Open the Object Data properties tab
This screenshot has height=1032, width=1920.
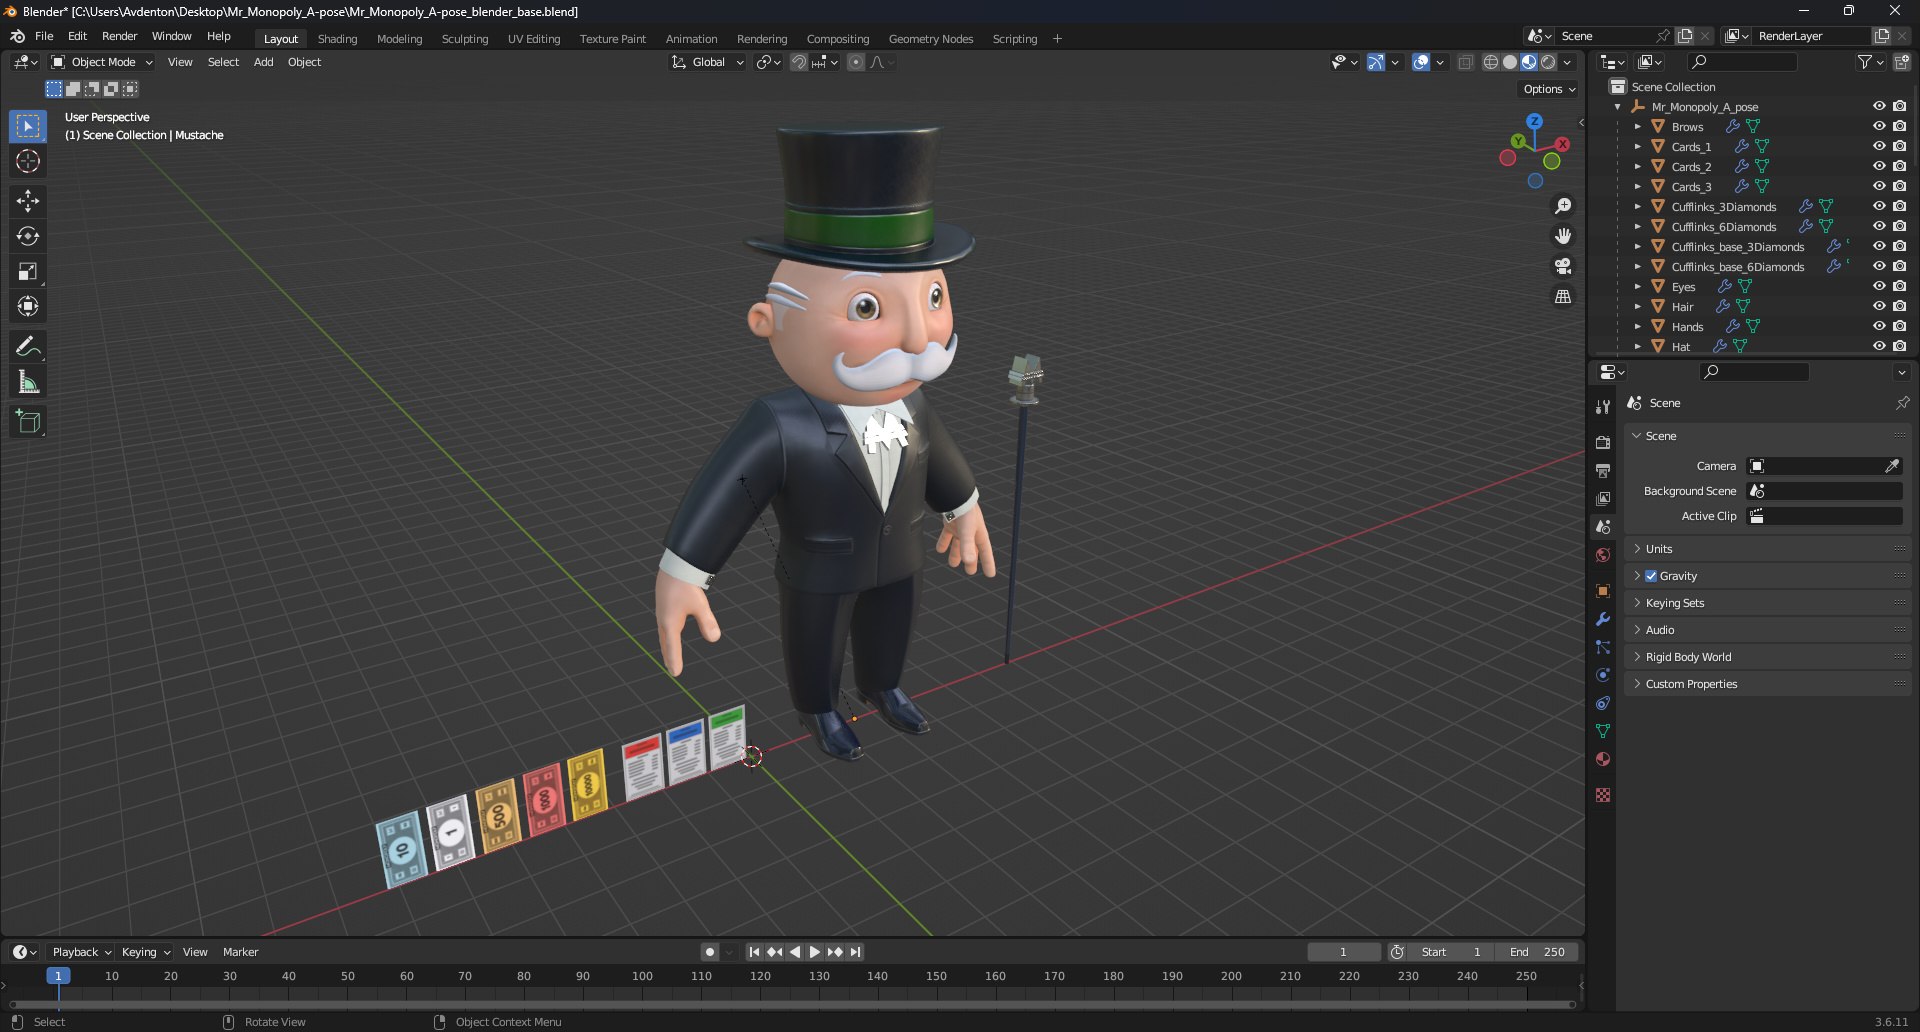(x=1603, y=731)
